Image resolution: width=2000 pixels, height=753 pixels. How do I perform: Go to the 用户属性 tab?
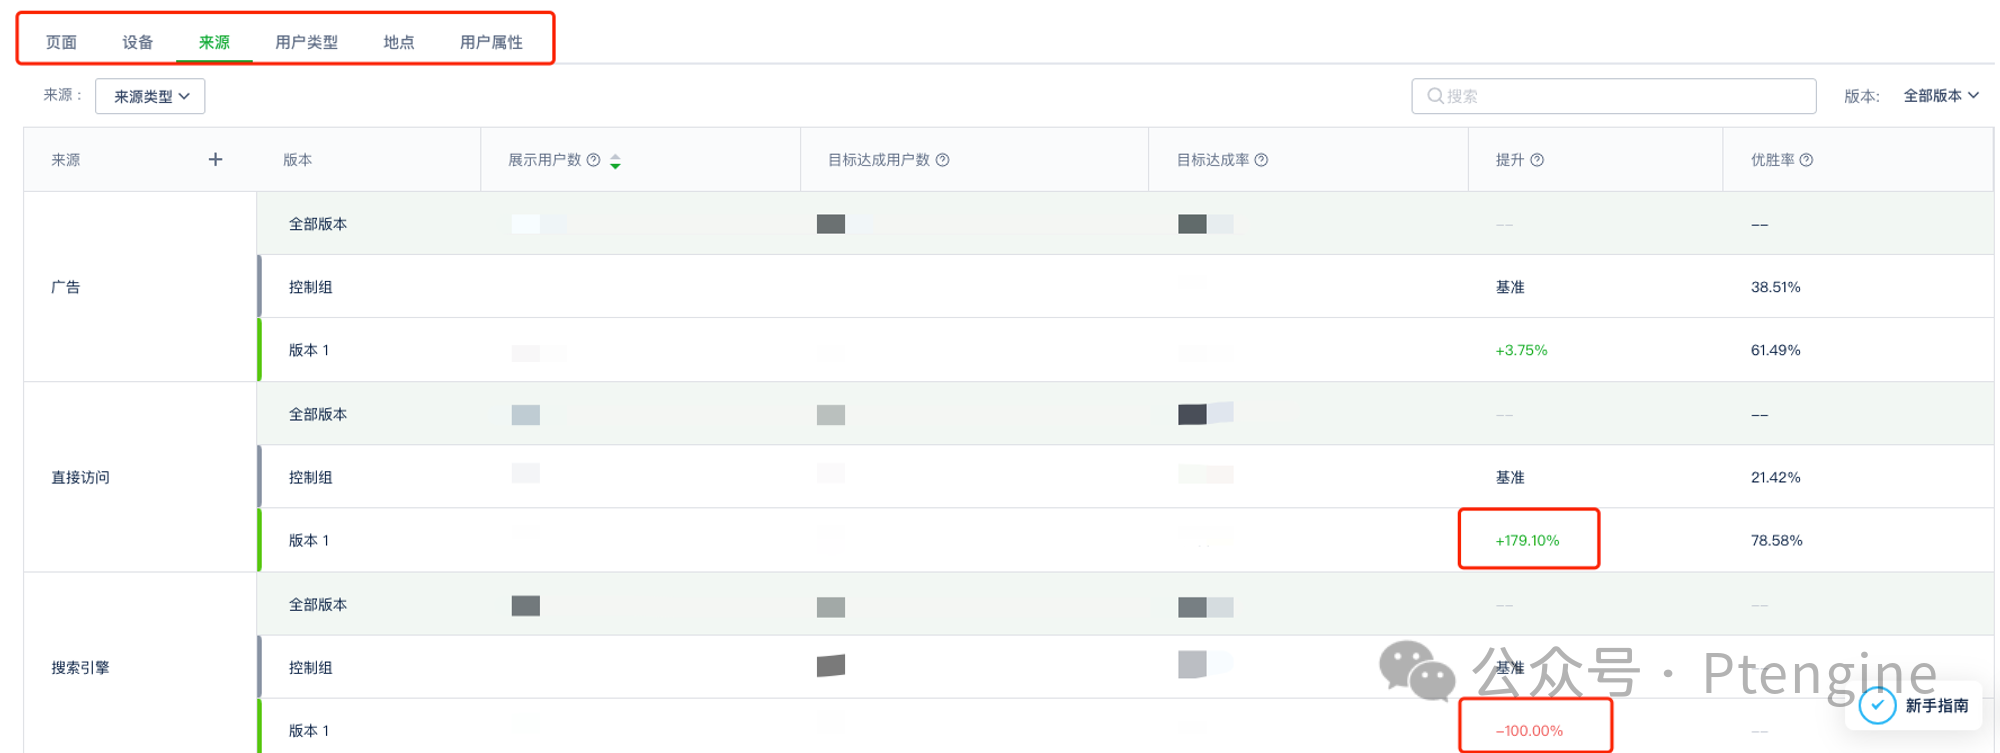pyautogui.click(x=491, y=42)
